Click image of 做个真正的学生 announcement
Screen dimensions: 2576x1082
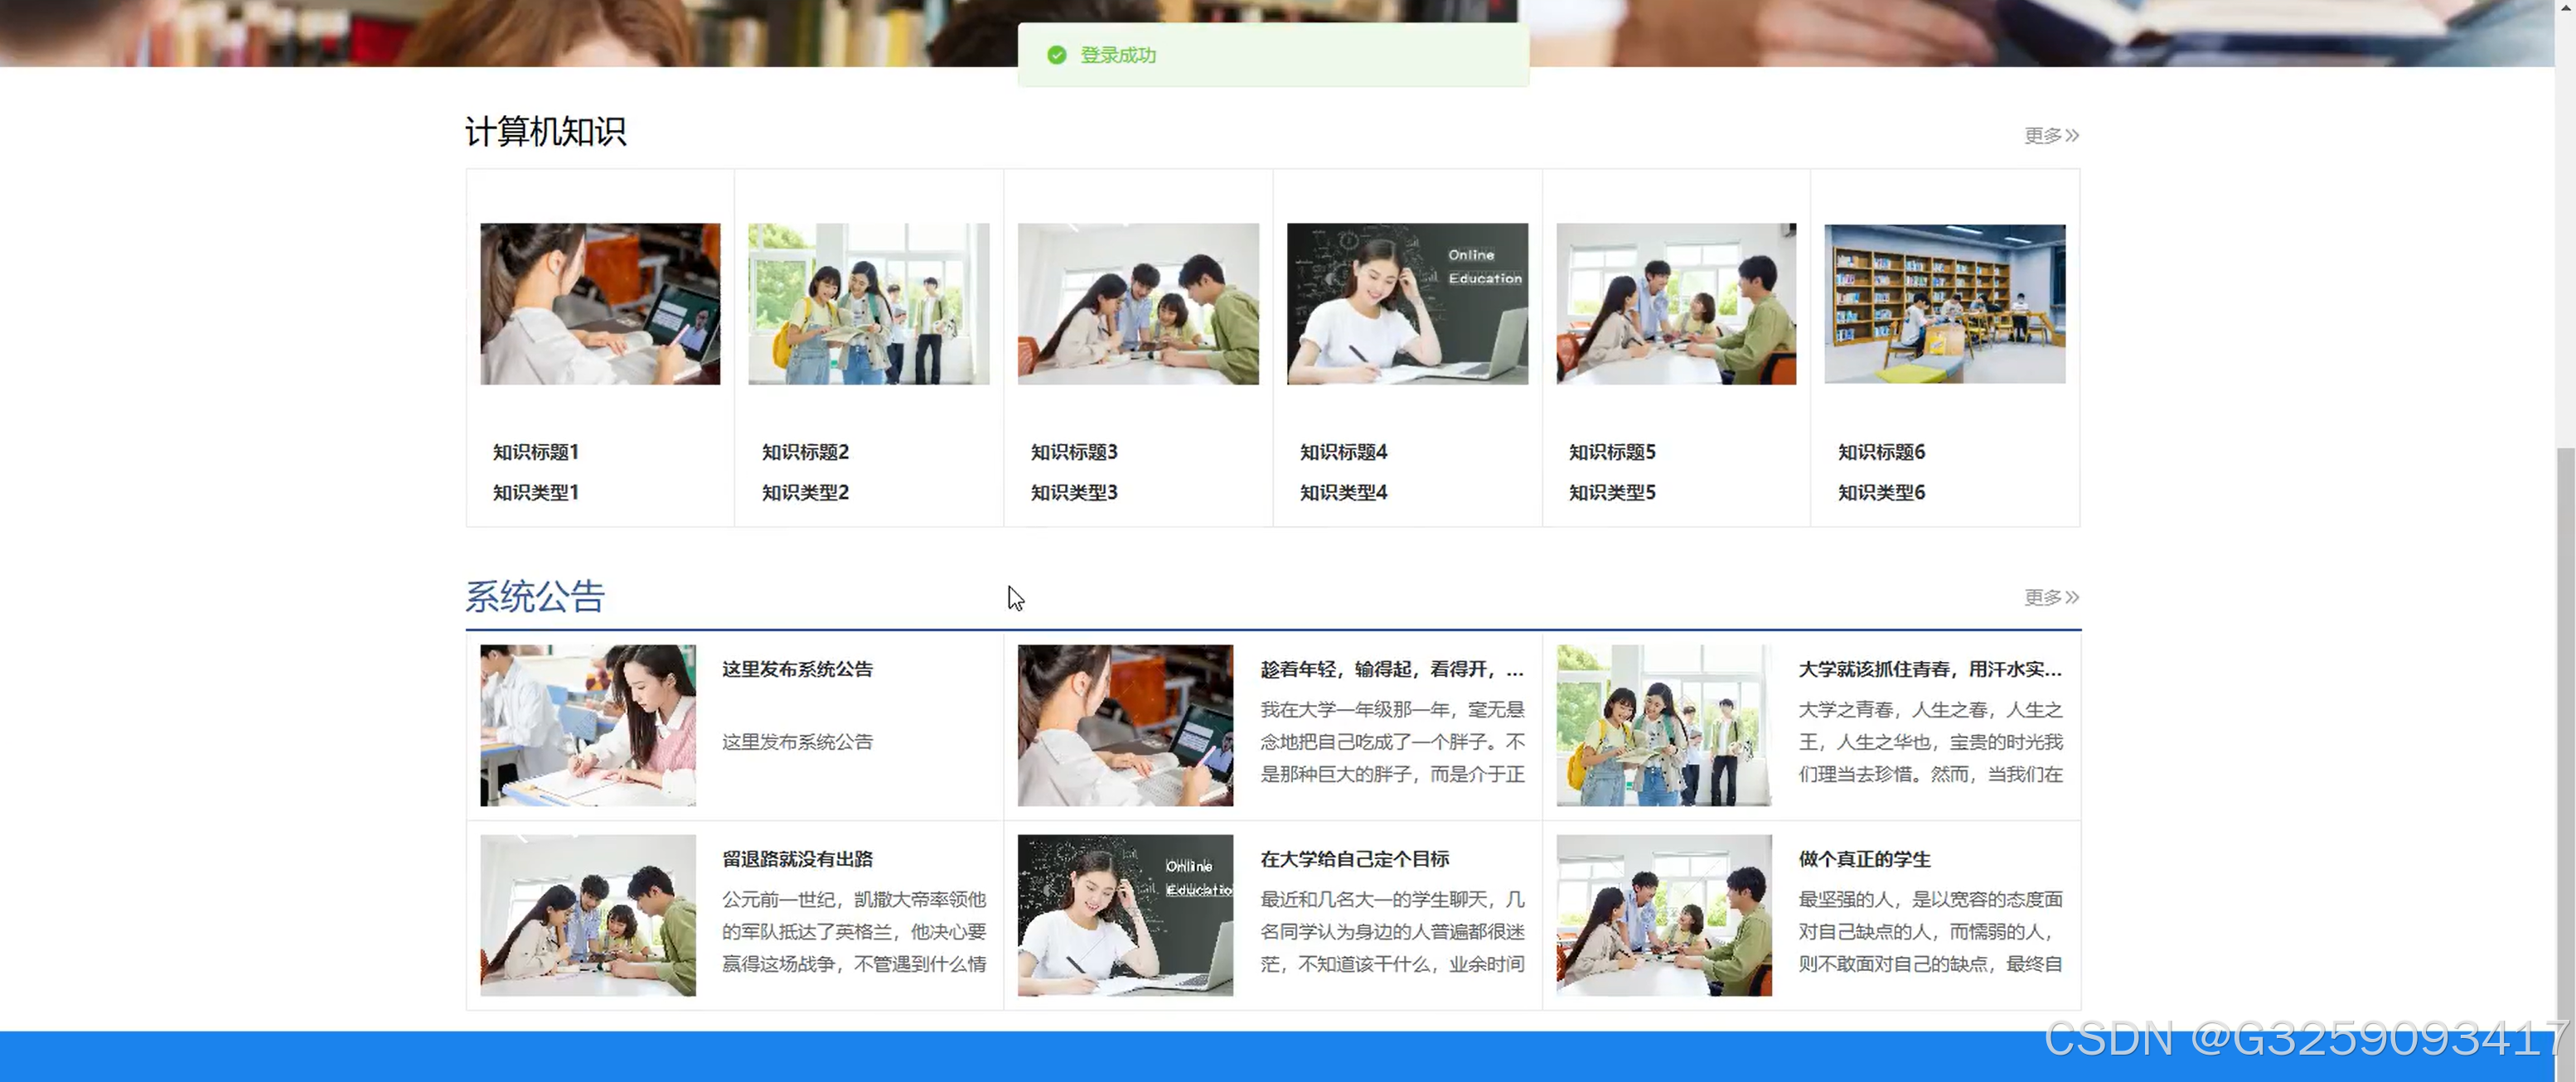point(1664,915)
